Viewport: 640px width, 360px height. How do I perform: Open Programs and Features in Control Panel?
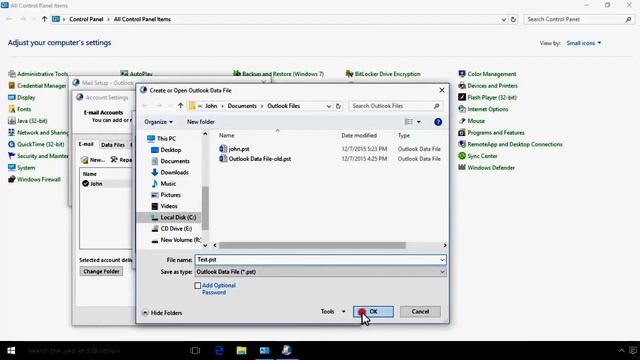491,133
